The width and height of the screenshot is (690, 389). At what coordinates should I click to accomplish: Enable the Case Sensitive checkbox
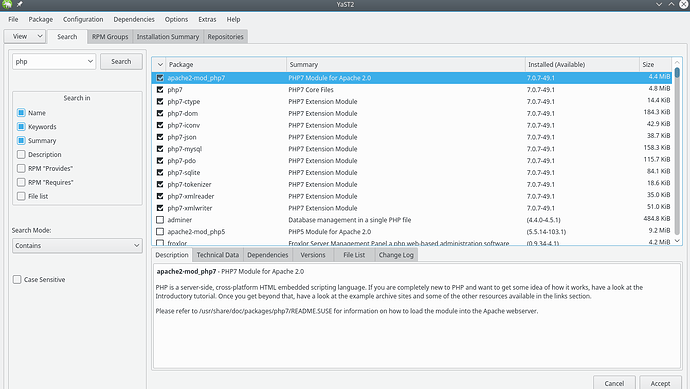tap(17, 279)
